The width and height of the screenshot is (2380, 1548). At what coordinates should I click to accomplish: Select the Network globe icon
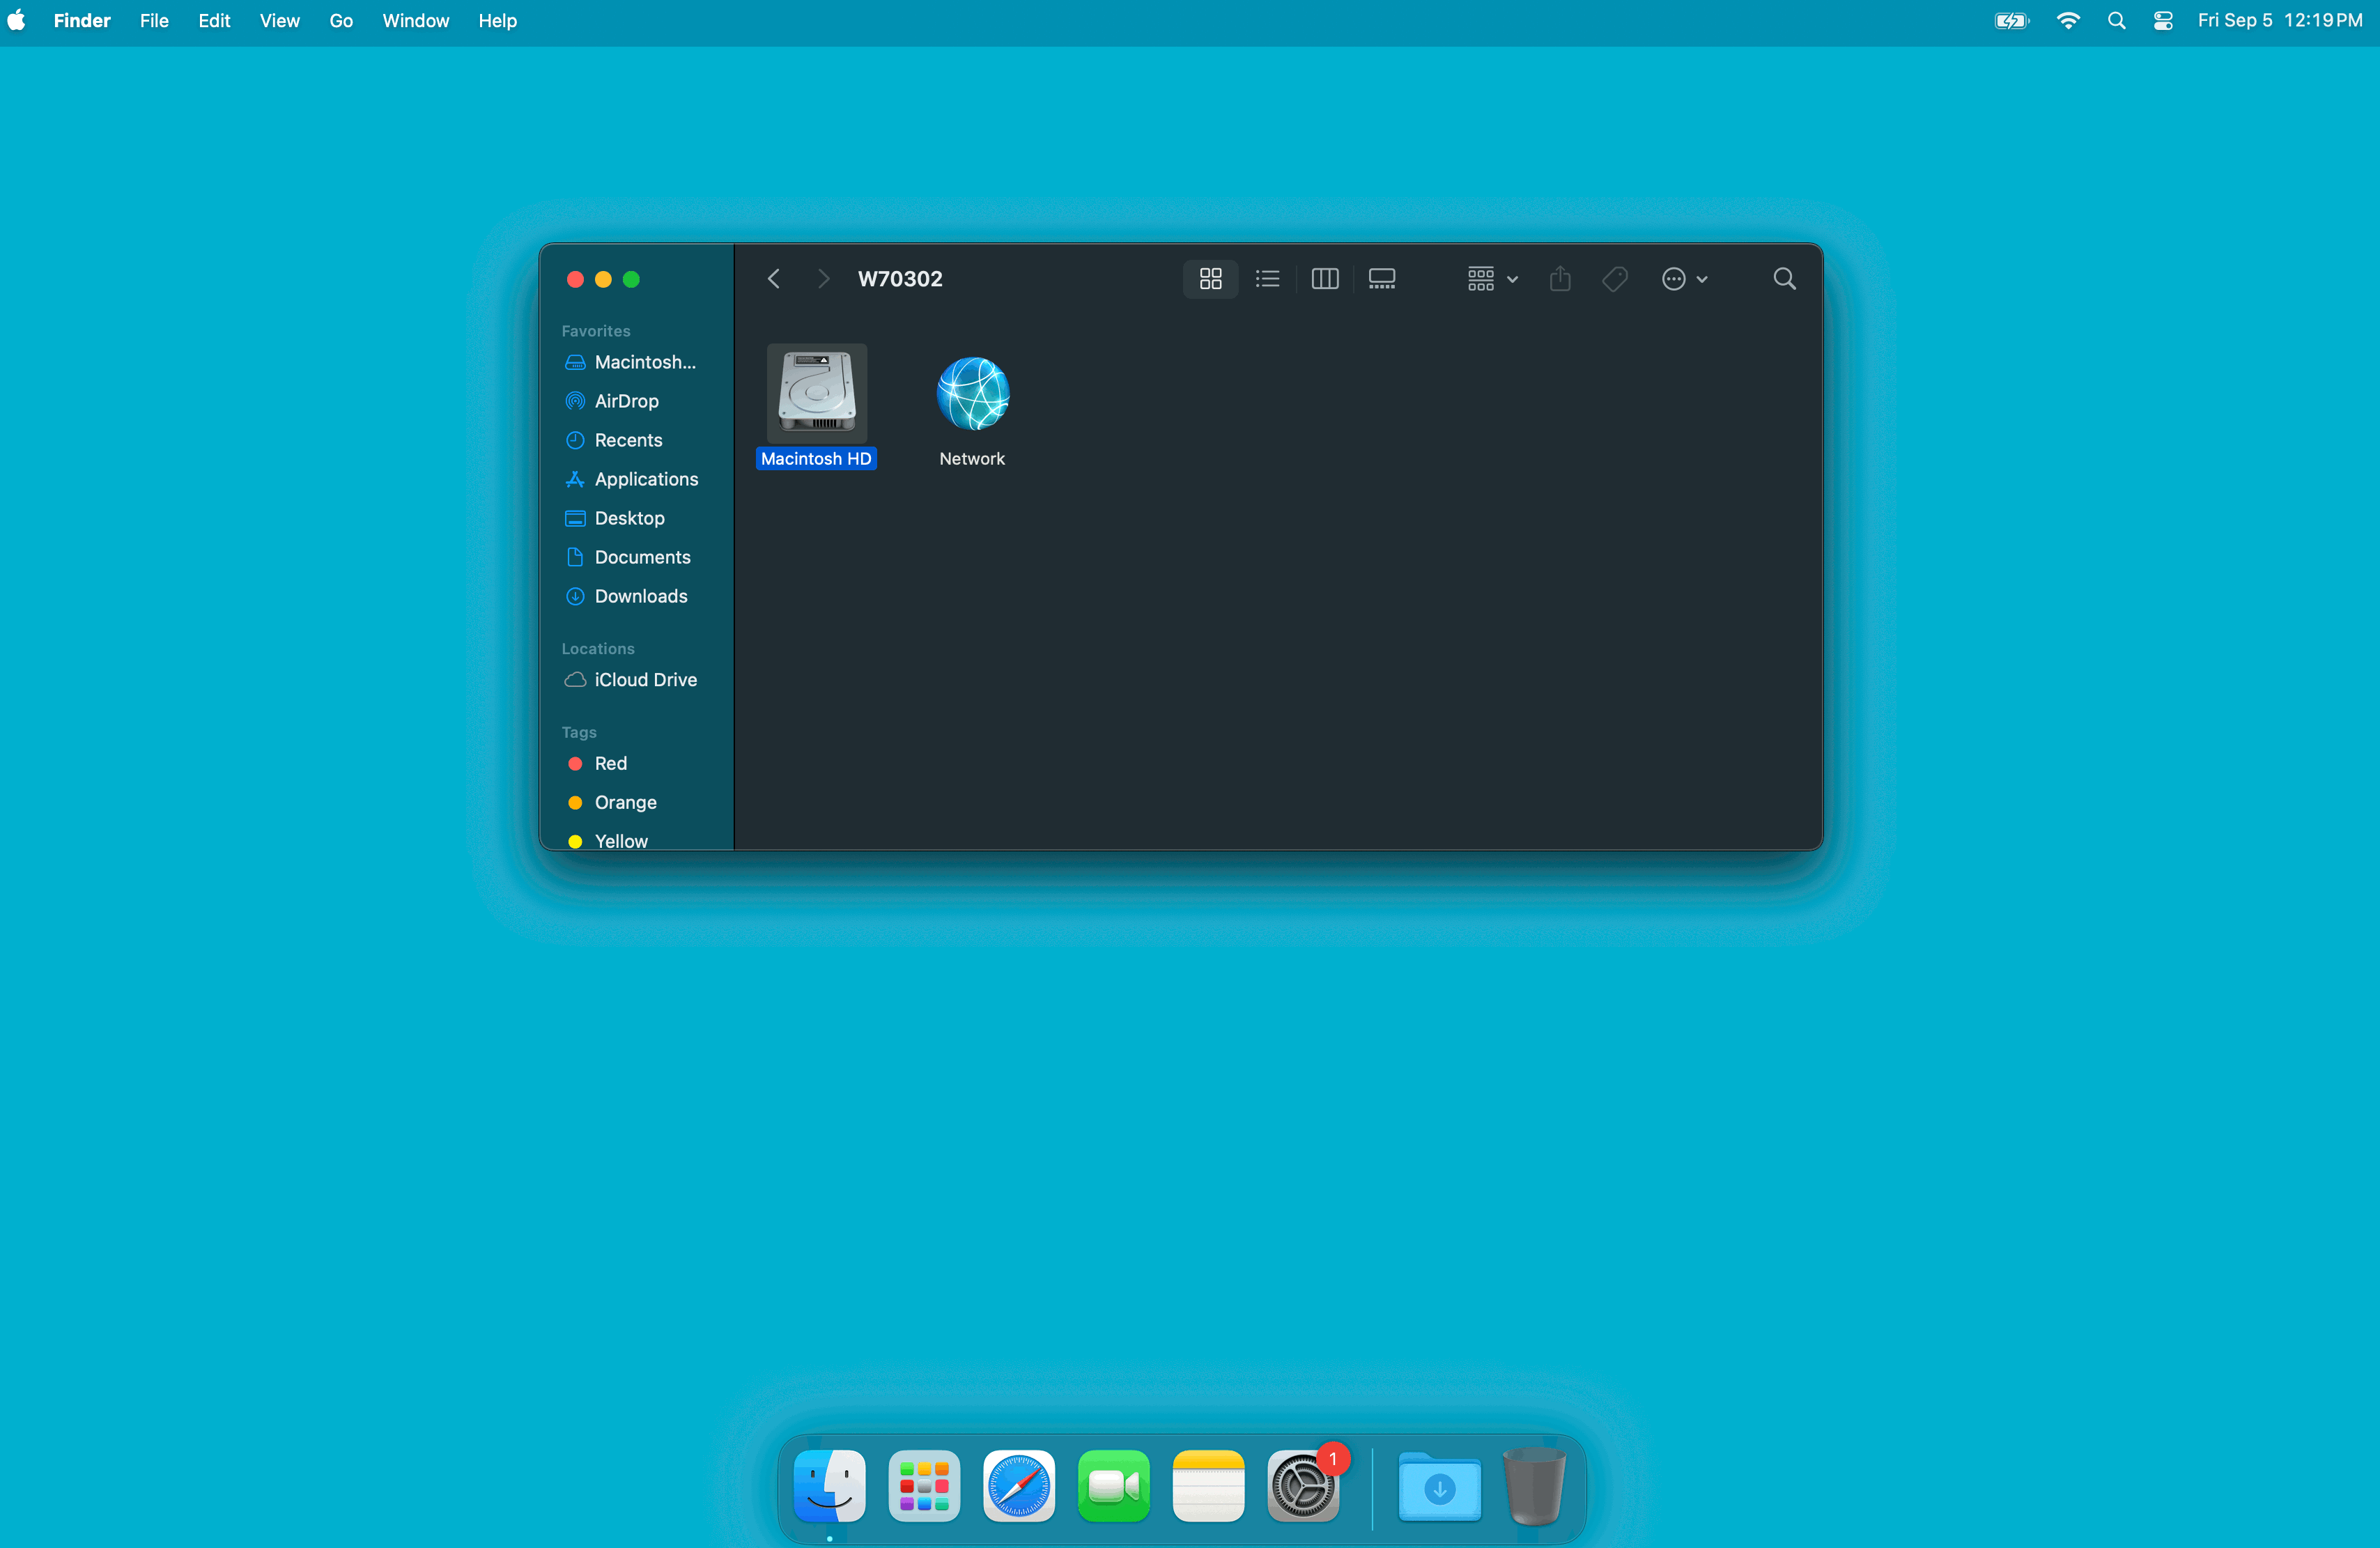click(972, 394)
